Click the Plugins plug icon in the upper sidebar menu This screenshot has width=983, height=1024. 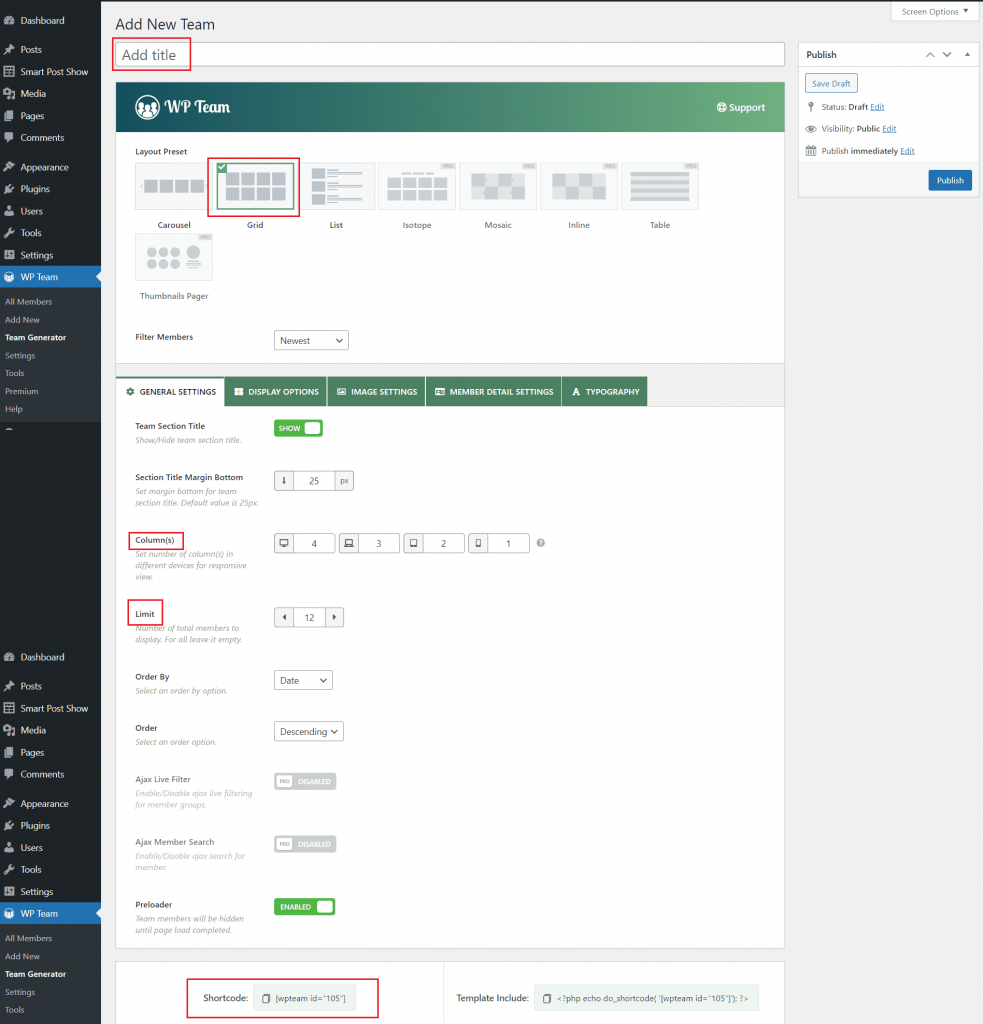click(9, 189)
